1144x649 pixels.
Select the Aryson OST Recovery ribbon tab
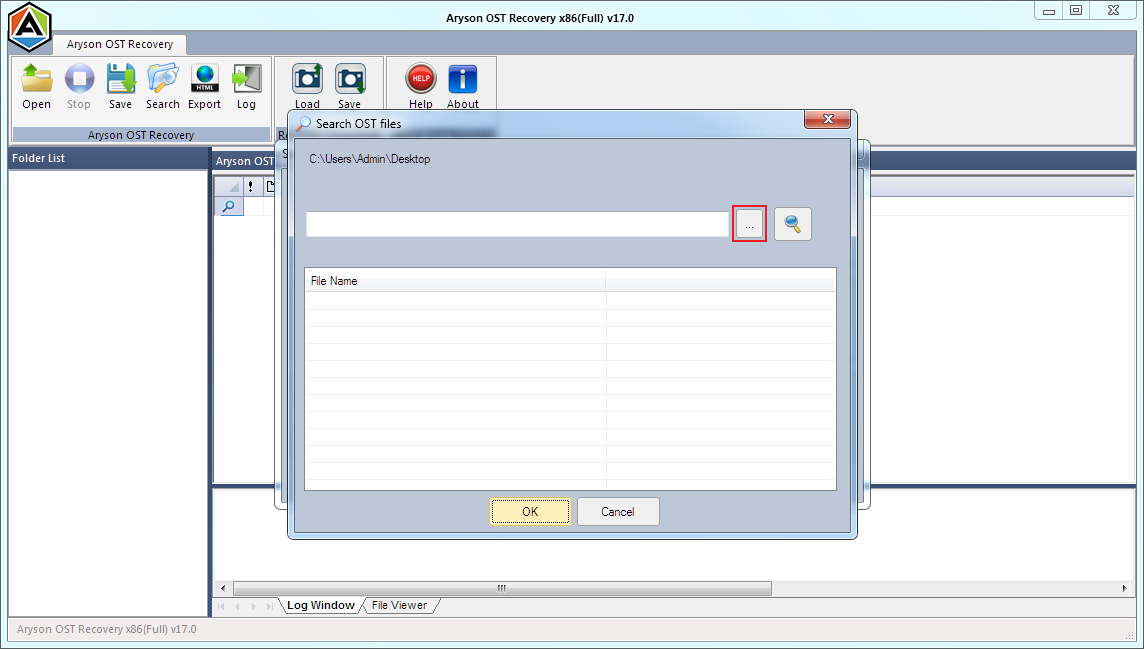(120, 44)
